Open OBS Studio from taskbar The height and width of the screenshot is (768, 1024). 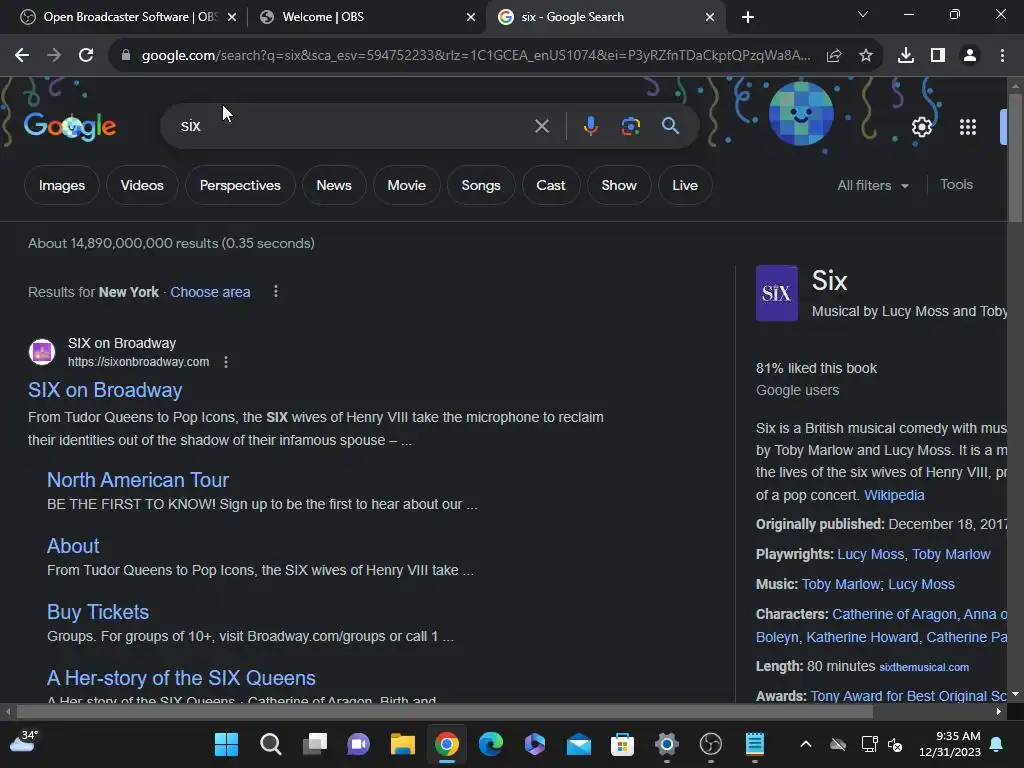pos(711,744)
